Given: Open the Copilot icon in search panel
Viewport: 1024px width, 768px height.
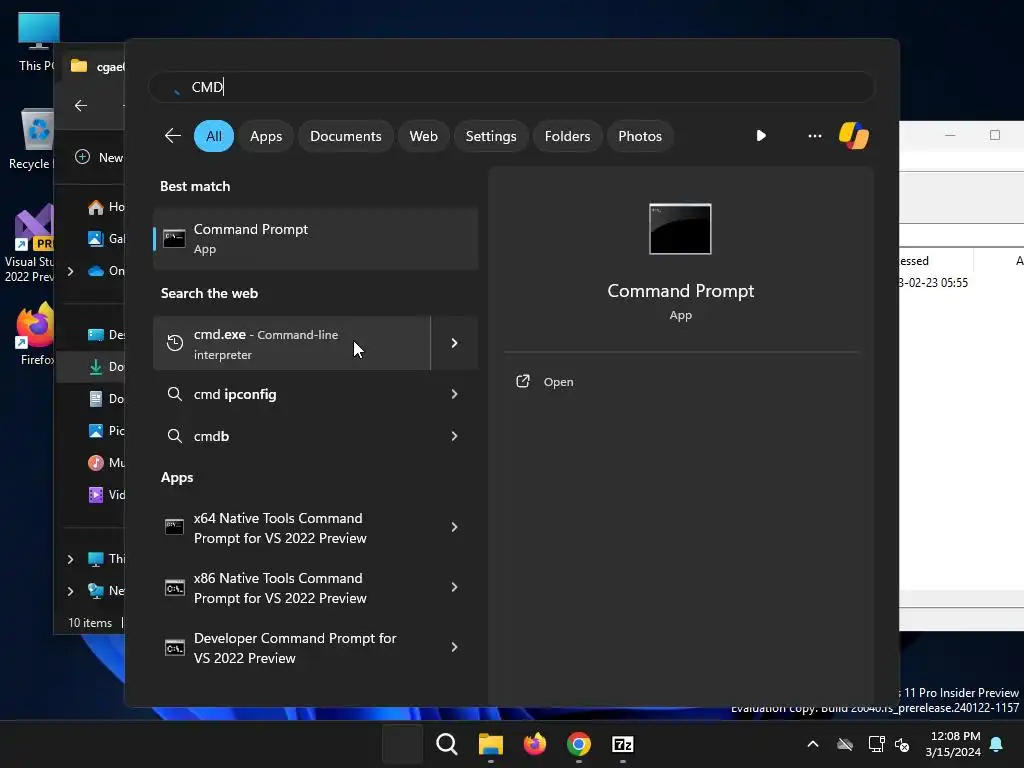Looking at the screenshot, I should (x=854, y=136).
